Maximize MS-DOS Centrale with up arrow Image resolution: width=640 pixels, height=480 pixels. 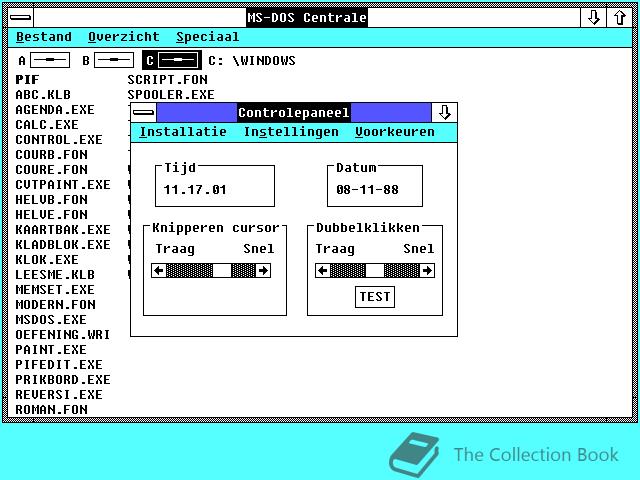tap(620, 18)
